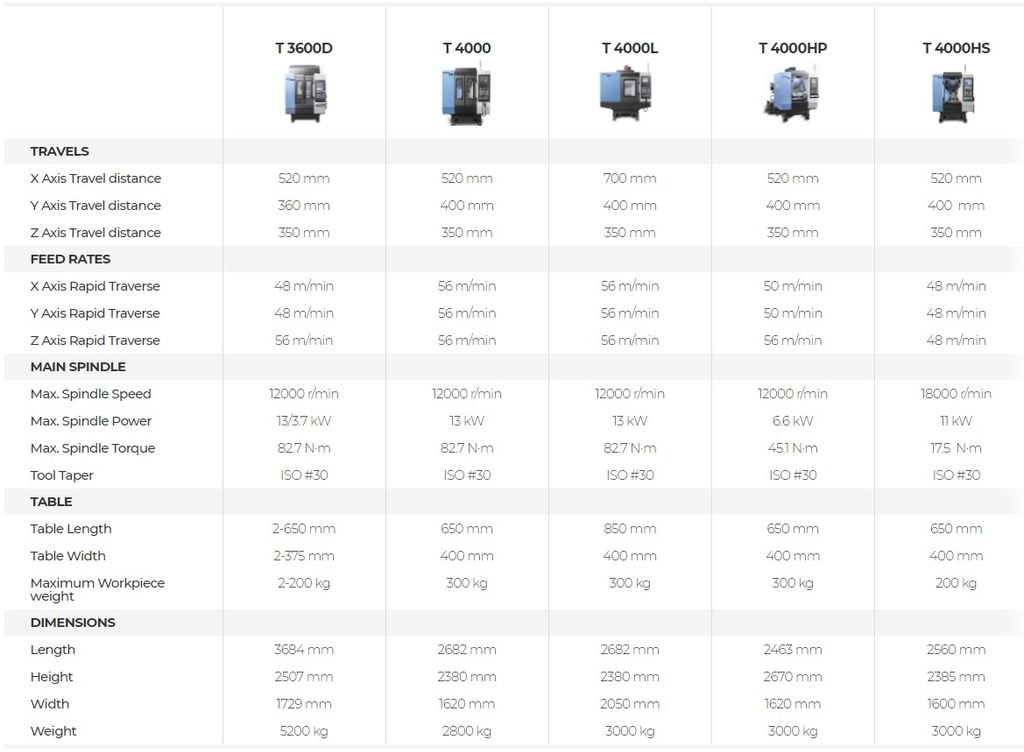Click the 5200 kg weight value

(304, 731)
